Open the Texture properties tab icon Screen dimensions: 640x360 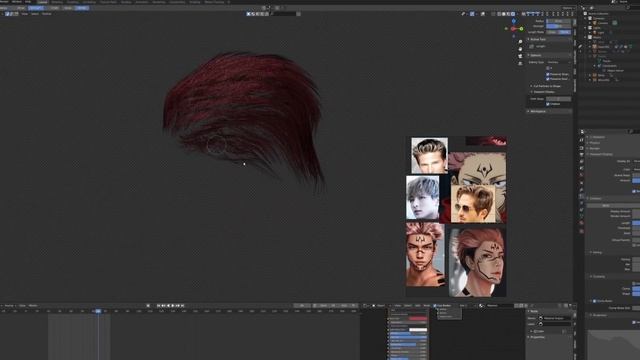pos(582,231)
